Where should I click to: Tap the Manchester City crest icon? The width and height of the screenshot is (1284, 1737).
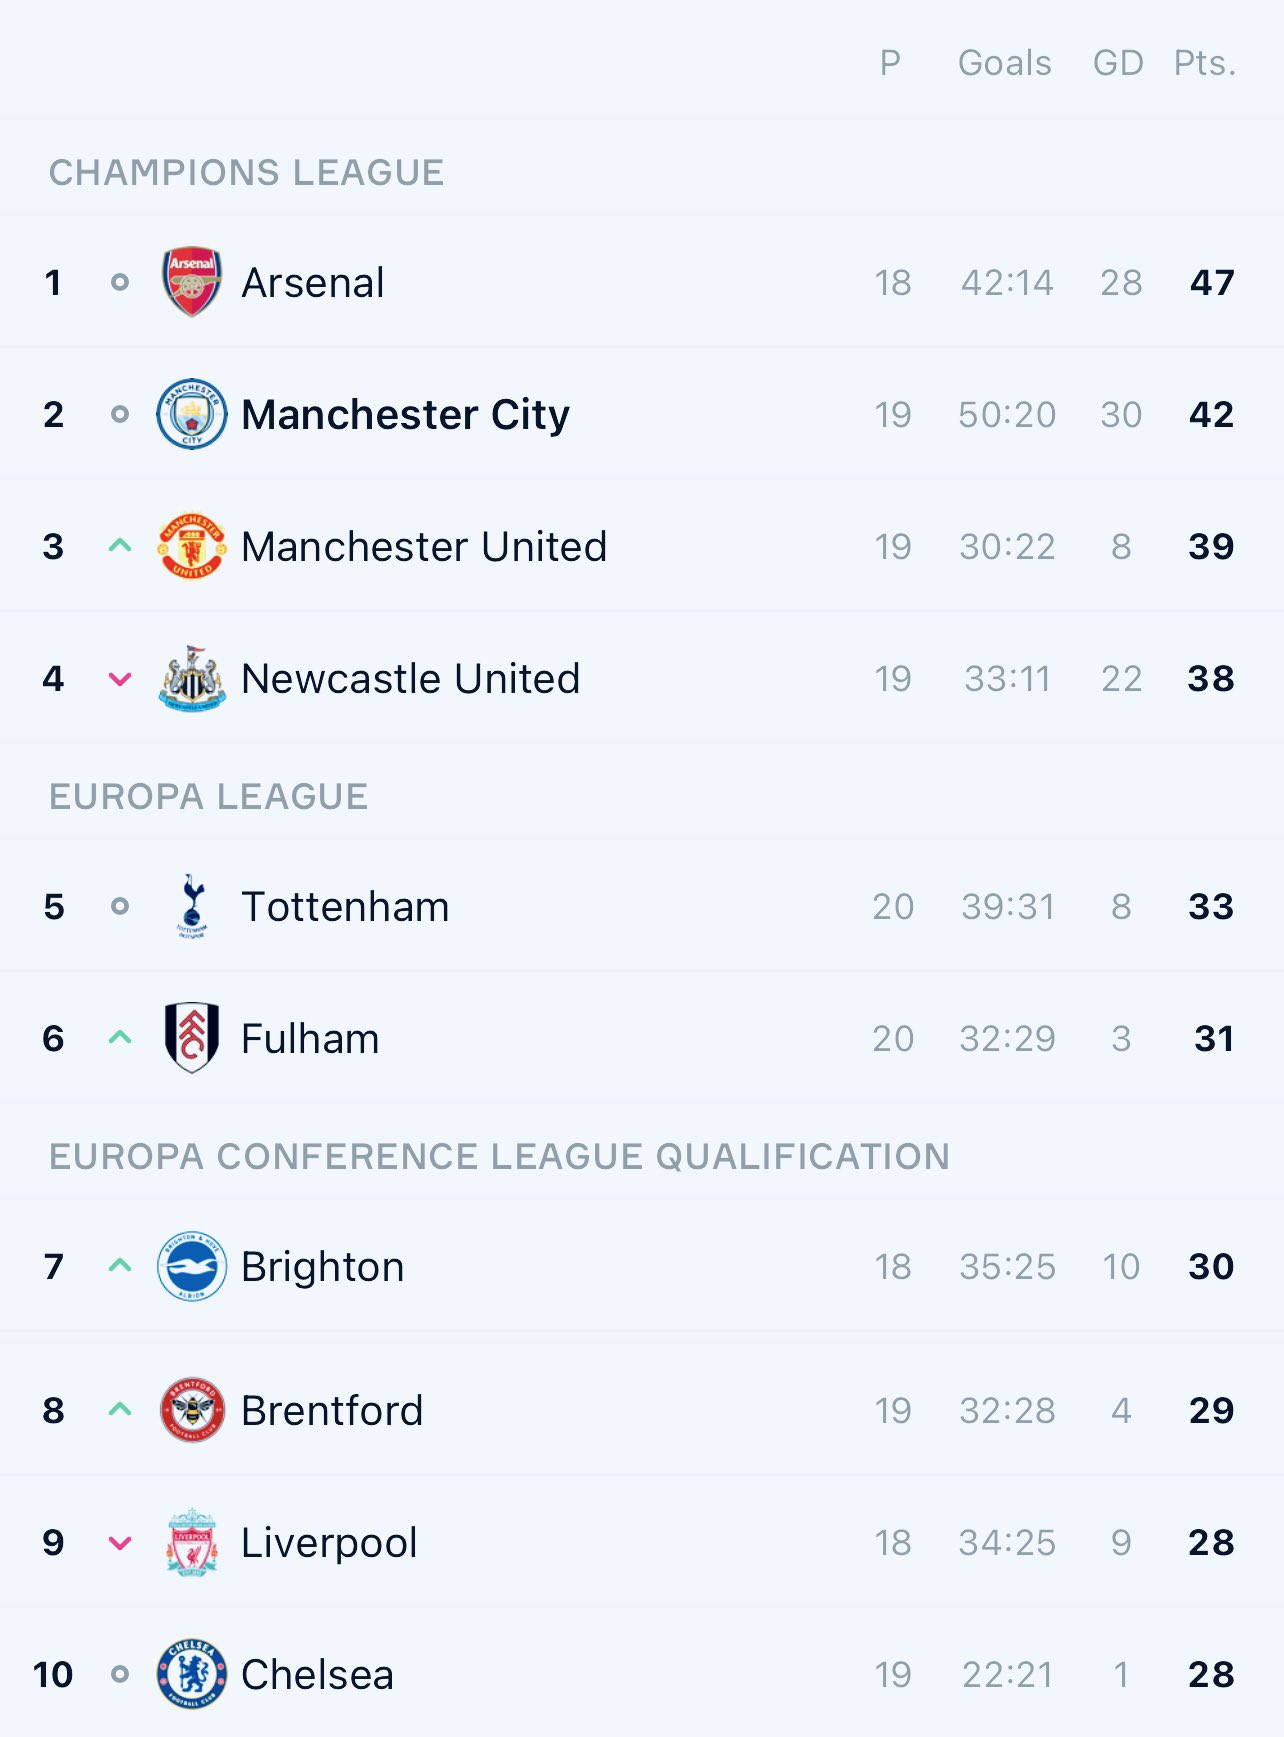192,414
